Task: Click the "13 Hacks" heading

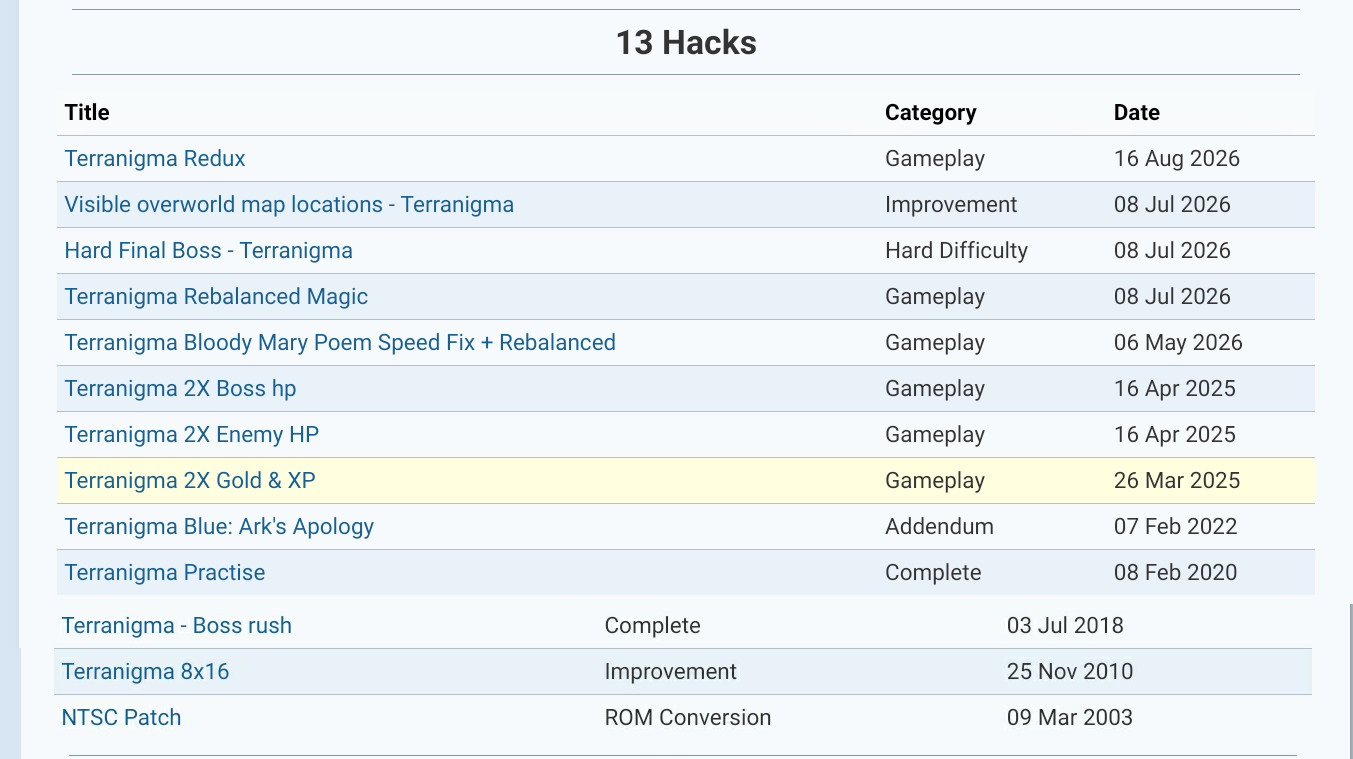Action: coord(686,42)
